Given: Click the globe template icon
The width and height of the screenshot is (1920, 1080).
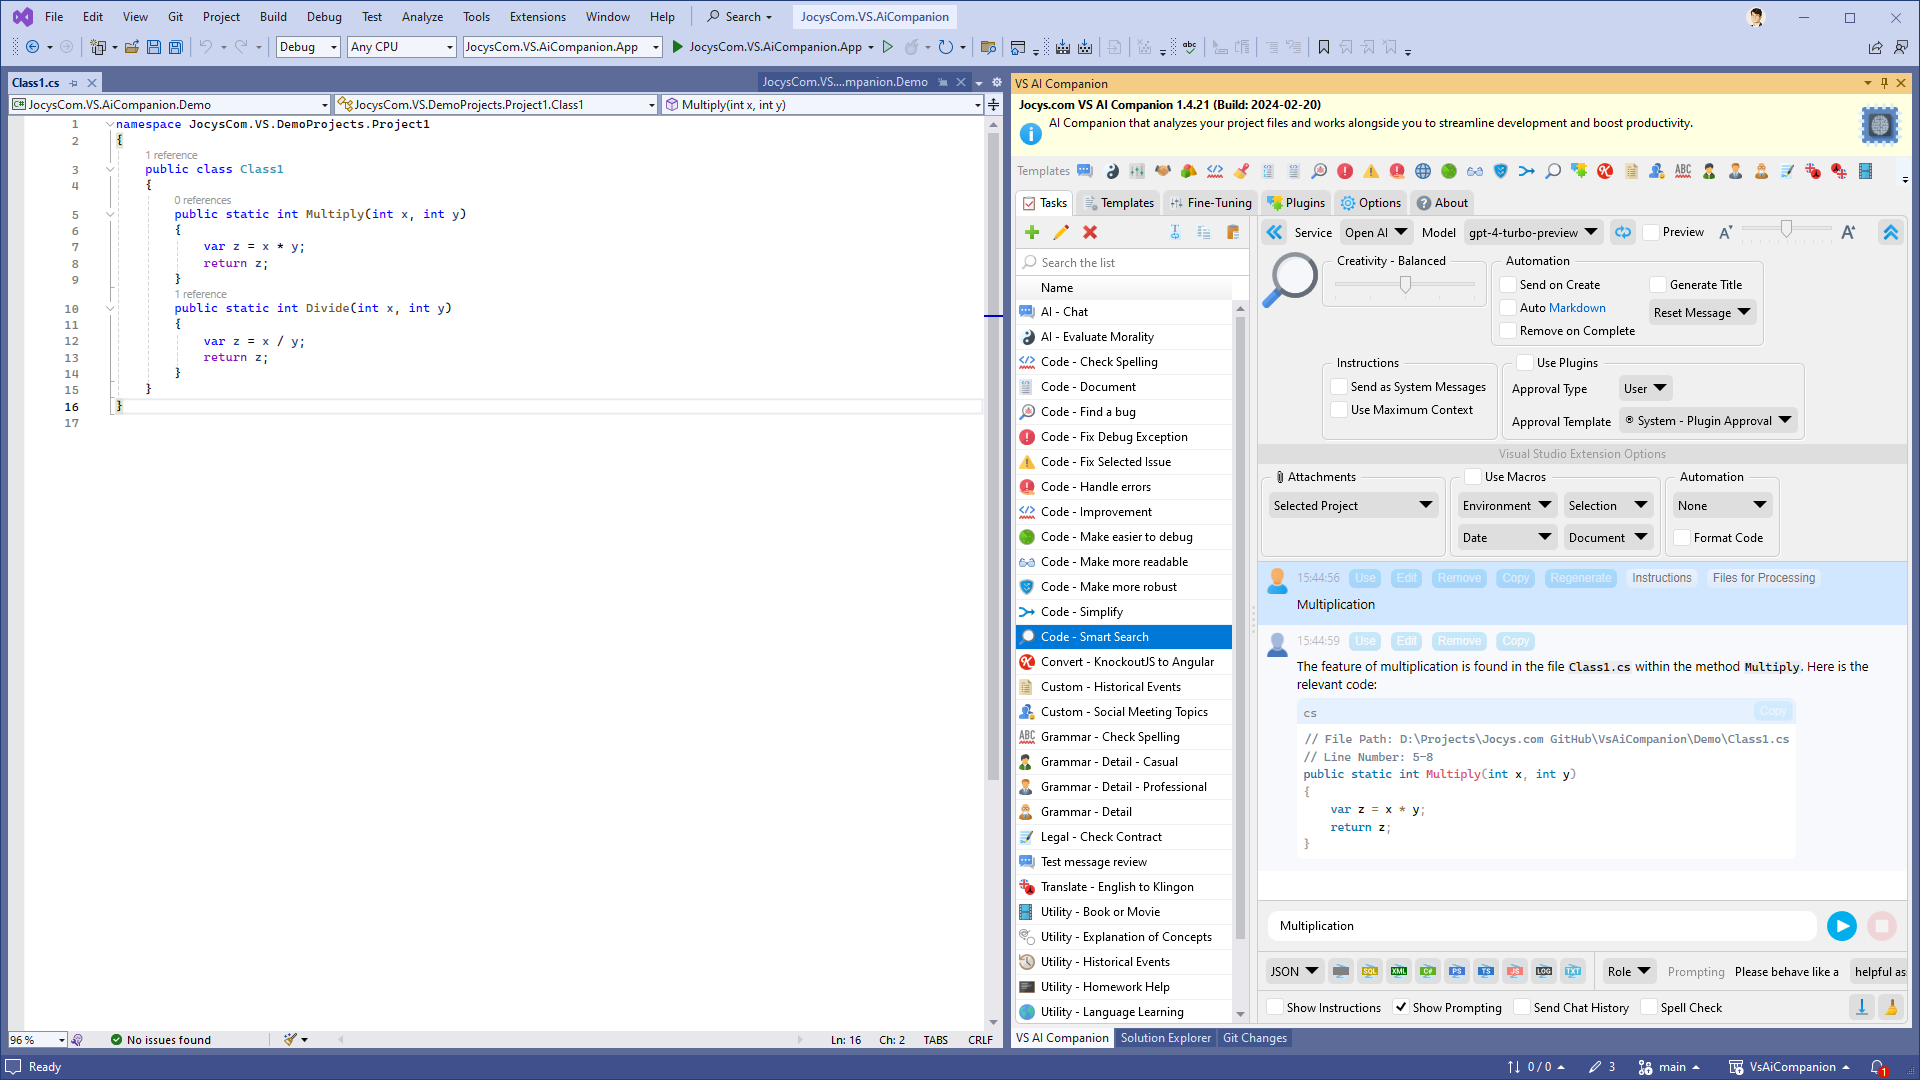Looking at the screenshot, I should click(1423, 171).
